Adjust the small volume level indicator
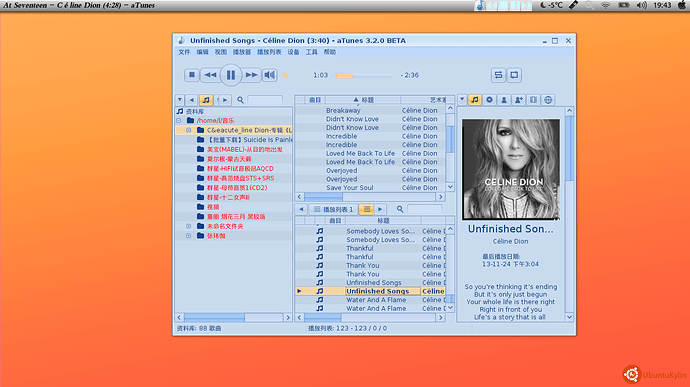Screen dimensions: 690x387 coord(285,75)
